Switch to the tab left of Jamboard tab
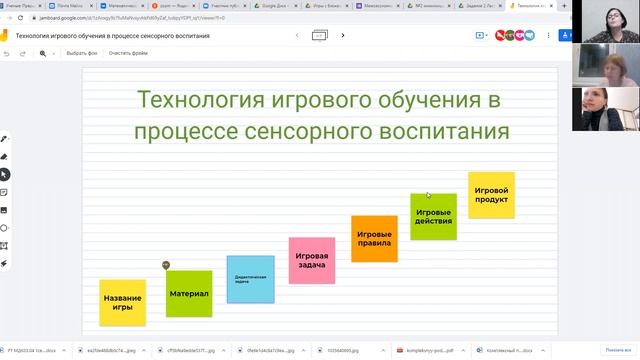Viewport: 640px width, 360px height. pyautogui.click(x=480, y=6)
